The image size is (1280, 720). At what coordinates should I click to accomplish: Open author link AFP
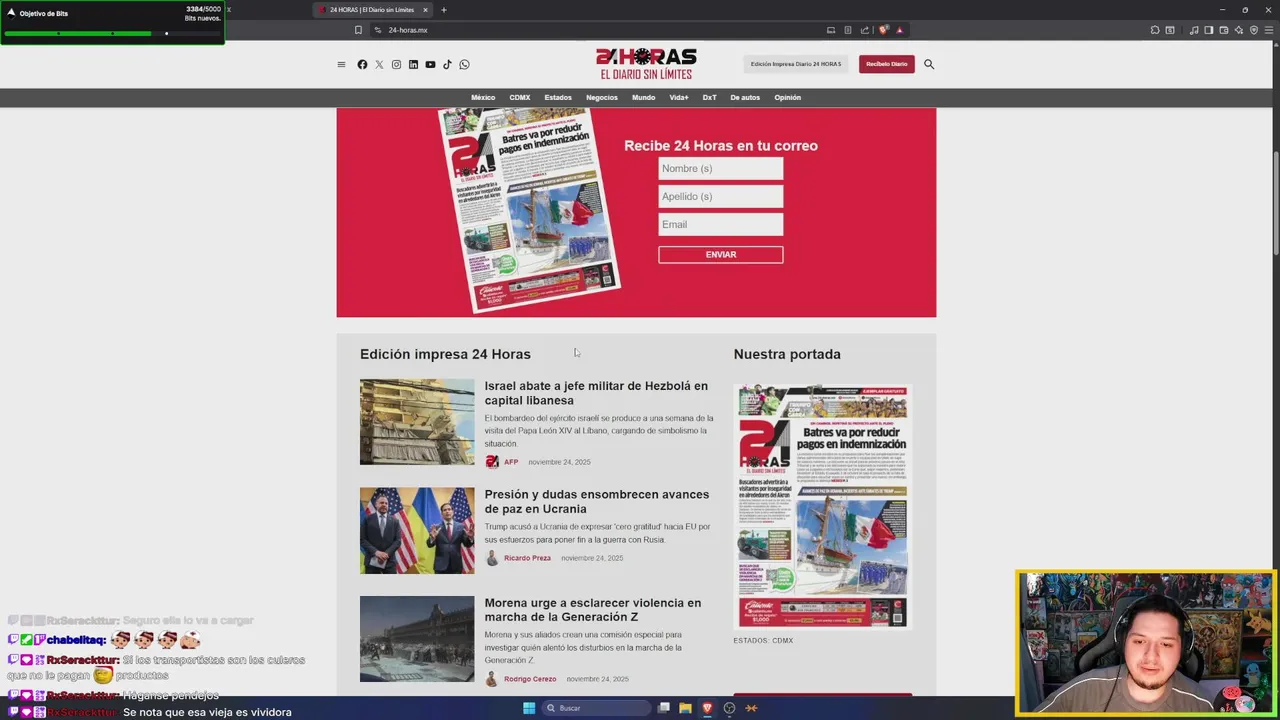(511, 462)
